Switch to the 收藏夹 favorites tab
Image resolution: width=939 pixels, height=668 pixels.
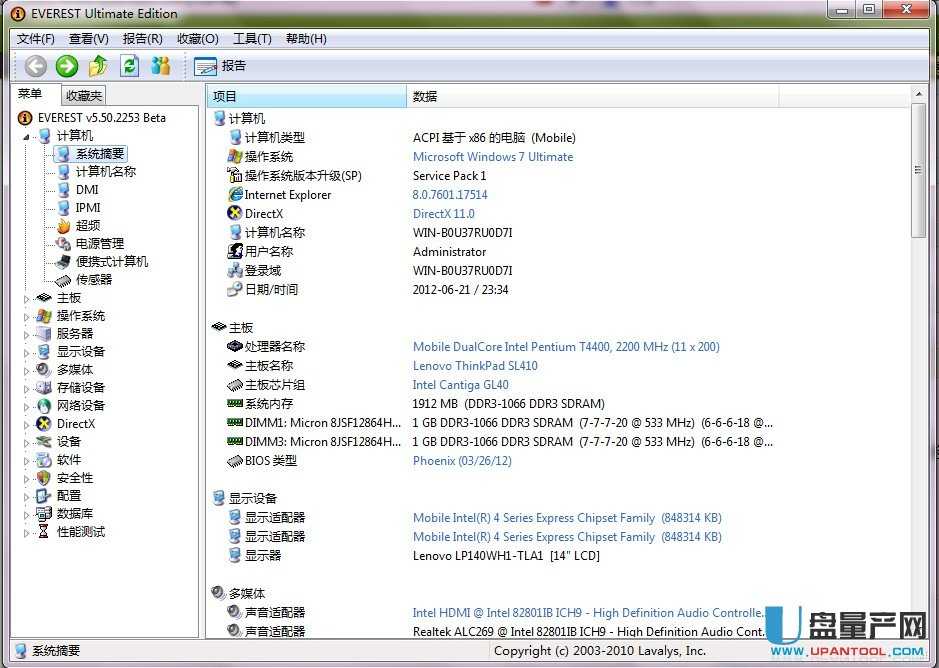pos(83,96)
